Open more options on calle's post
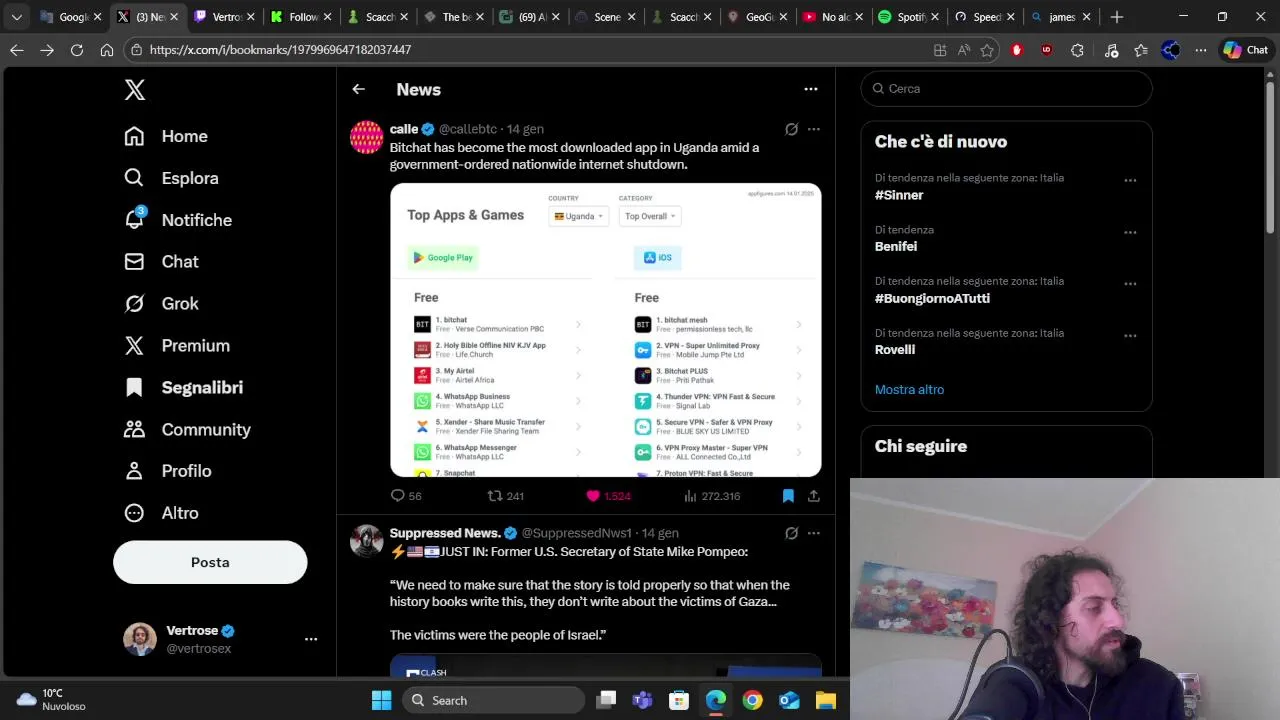 pyautogui.click(x=814, y=129)
